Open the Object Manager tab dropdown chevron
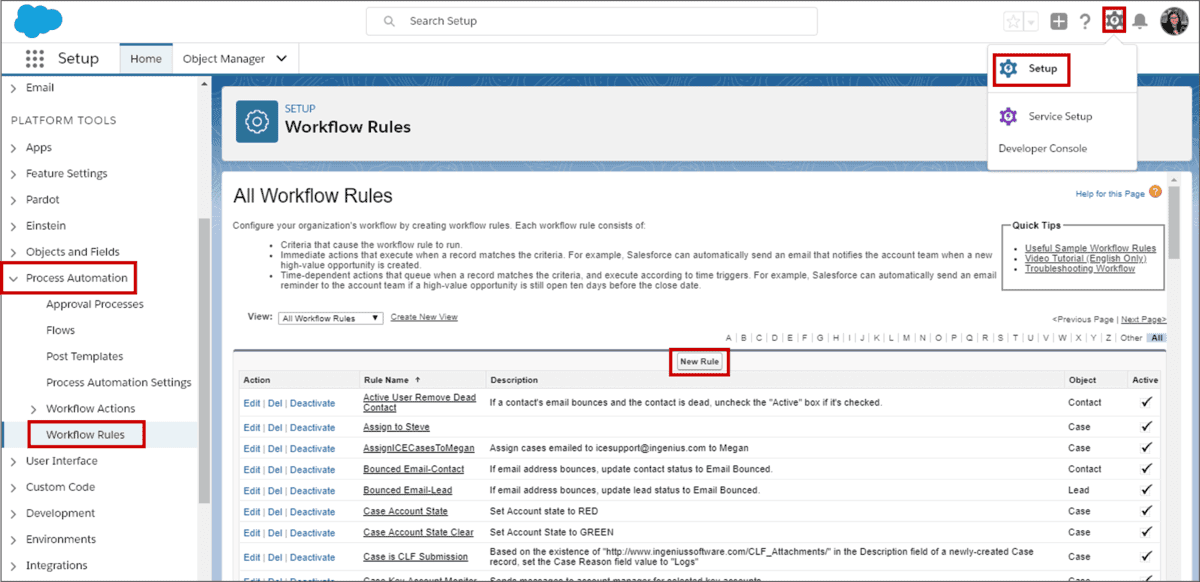This screenshot has width=1200, height=582. 281,59
